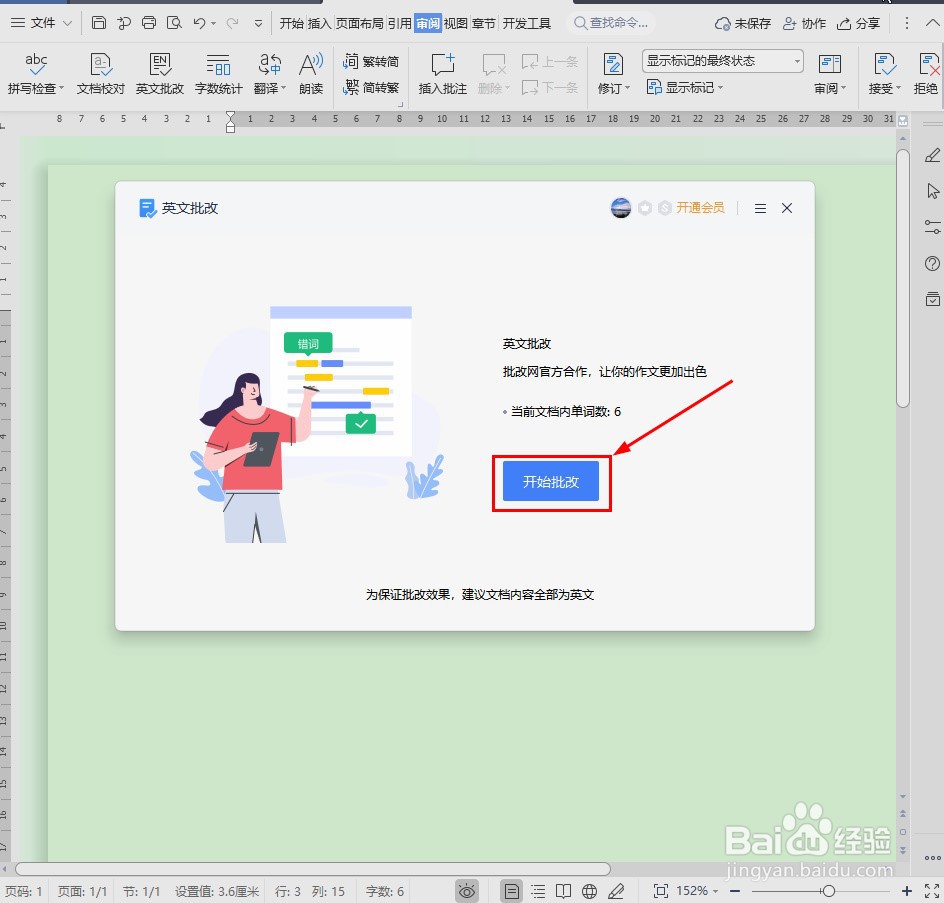Click the 英文批改 English correction icon
Viewport: 944px width, 903px height.
159,70
